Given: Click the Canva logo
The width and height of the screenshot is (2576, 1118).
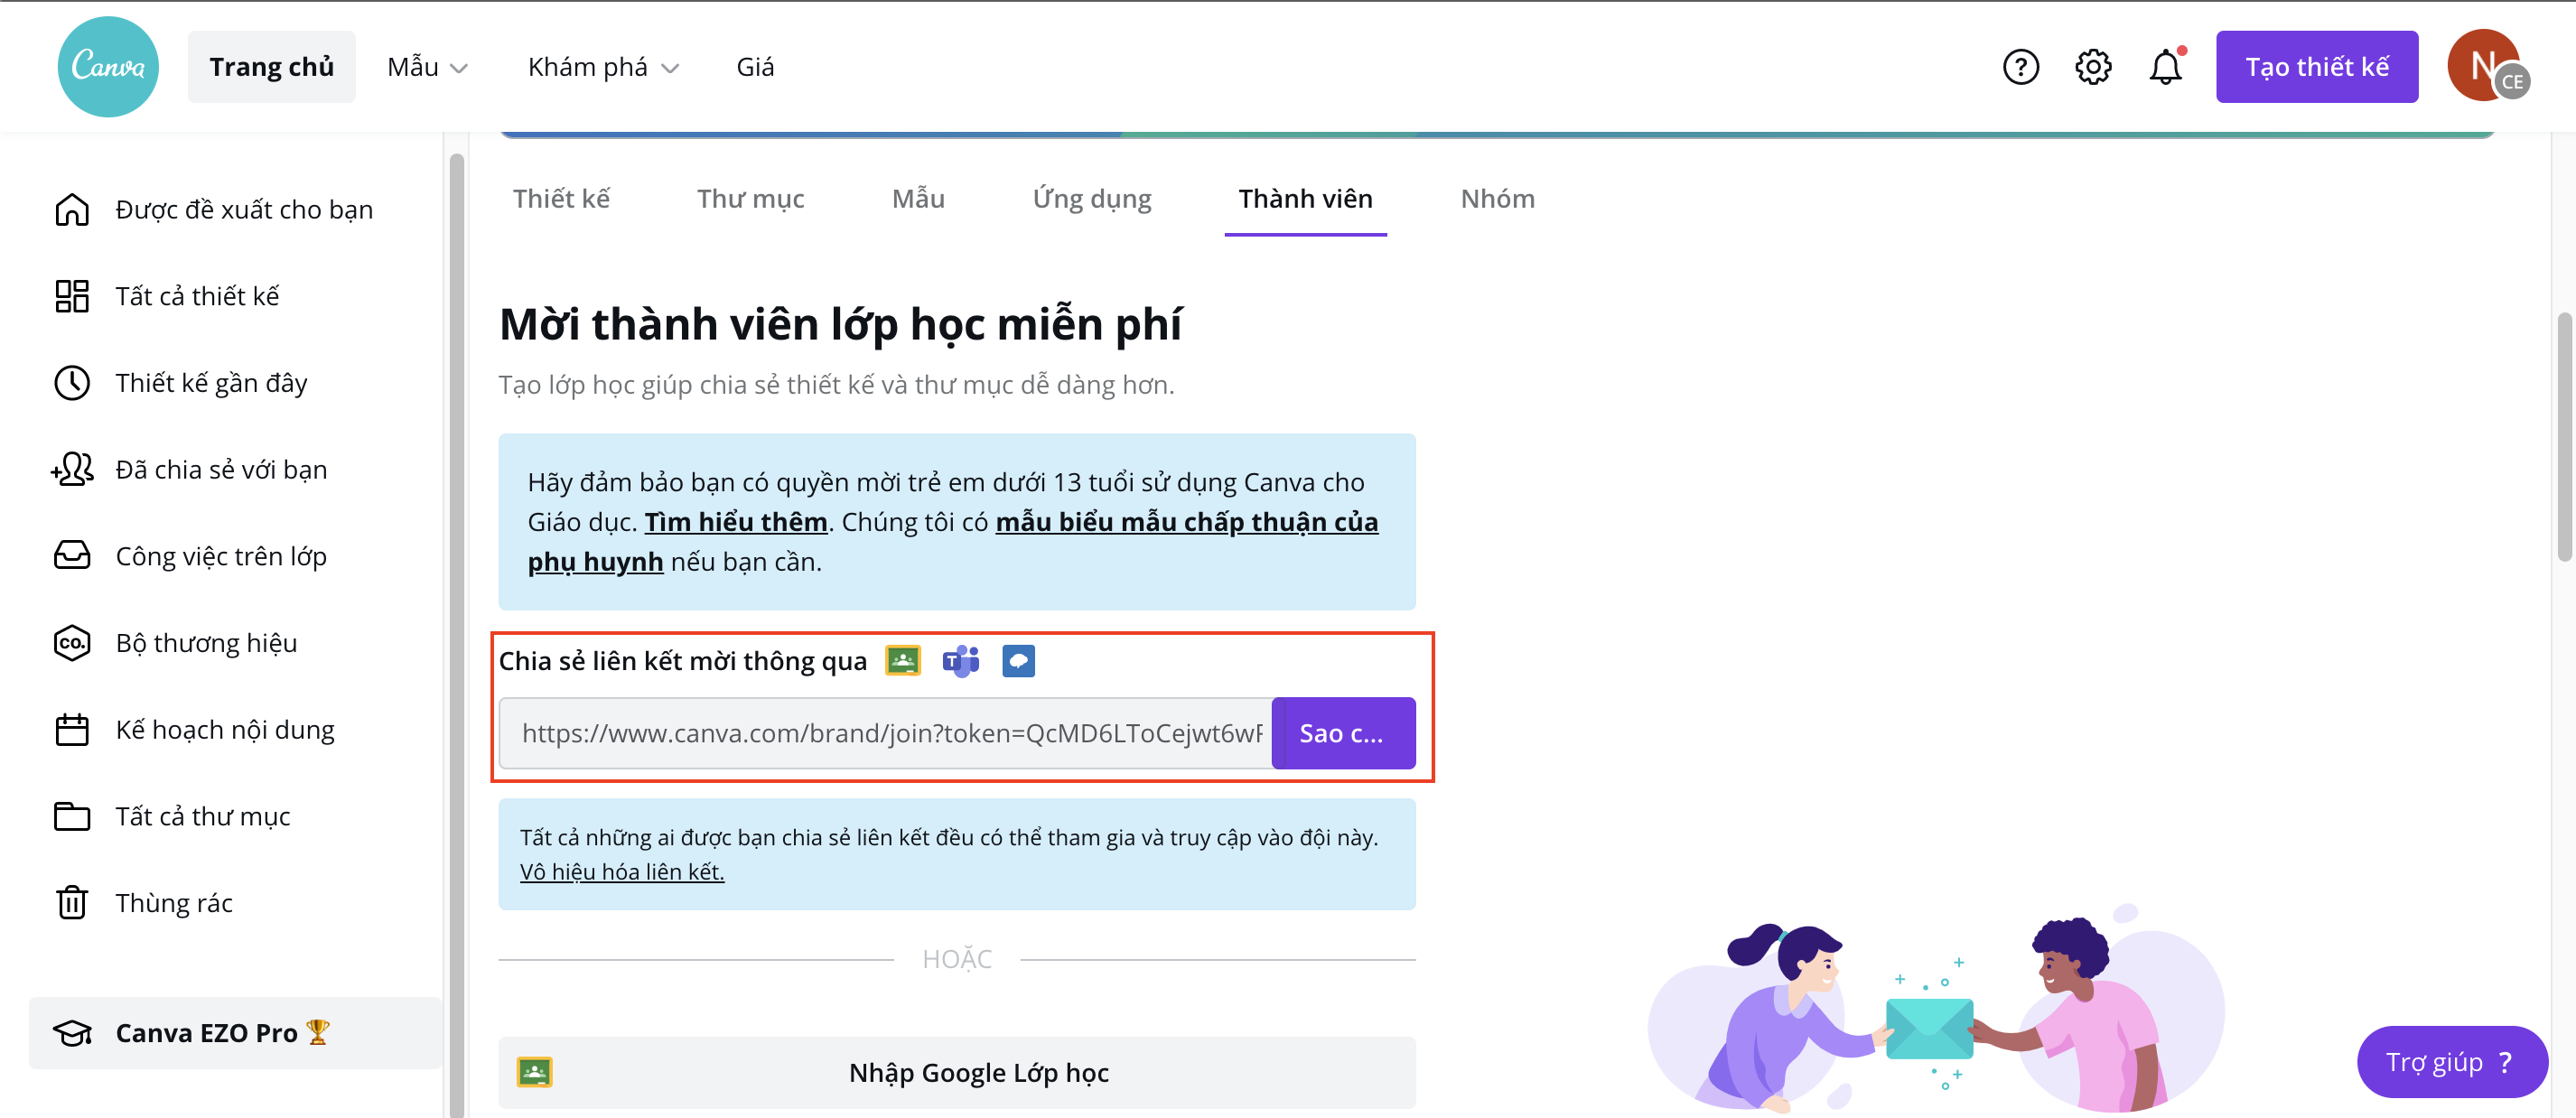Looking at the screenshot, I should click(x=108, y=67).
